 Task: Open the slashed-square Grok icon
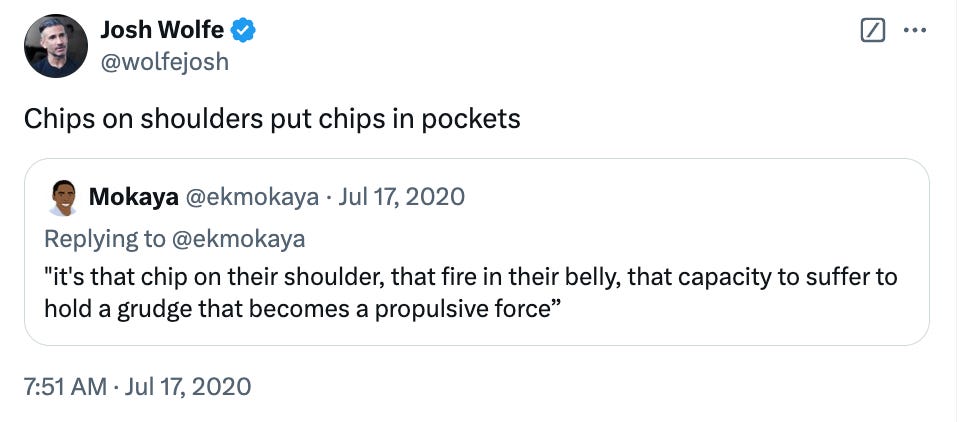pos(872,31)
